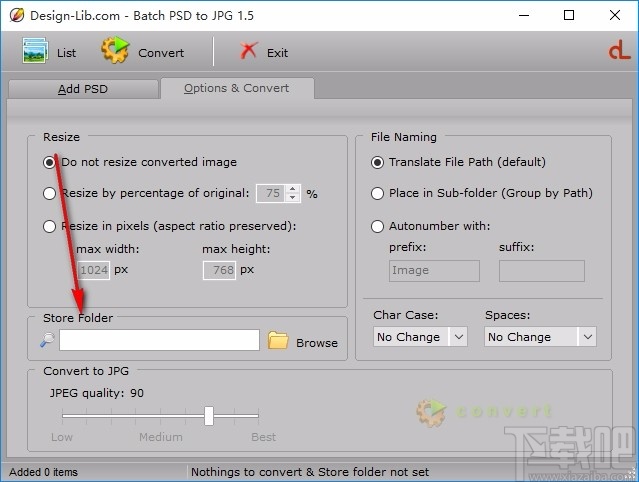
Task: Click the Convert toolbar label
Action: pos(161,53)
